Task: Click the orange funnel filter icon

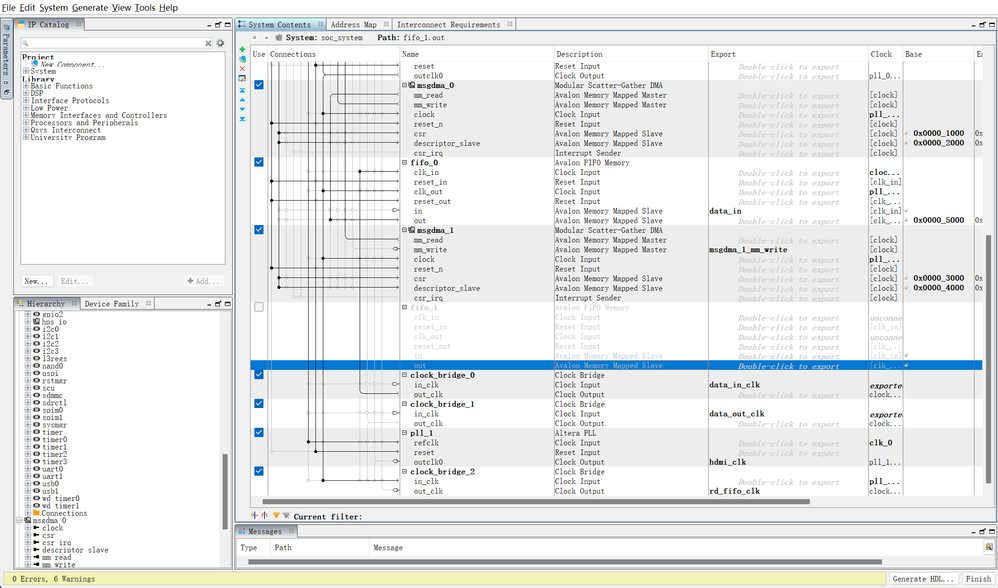Action: [x=277, y=516]
